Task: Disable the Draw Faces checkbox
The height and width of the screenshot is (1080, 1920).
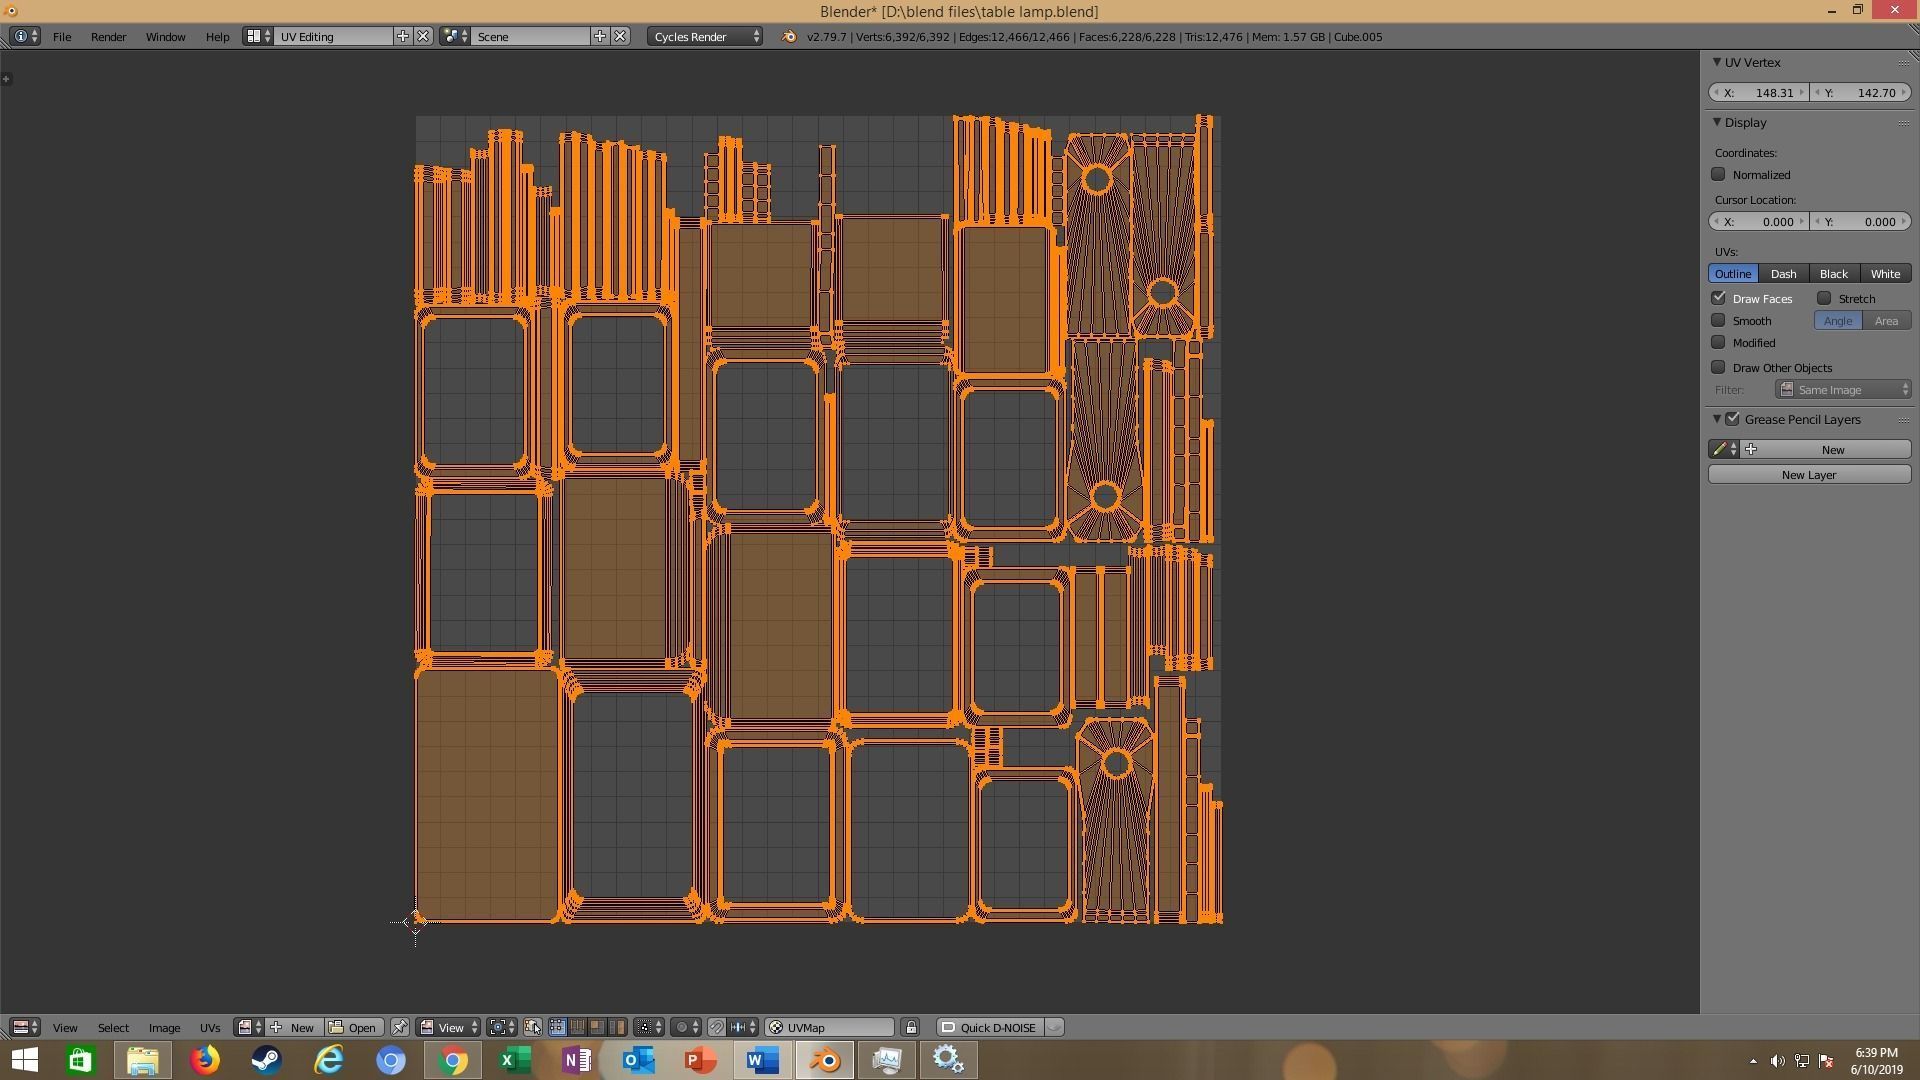Action: tap(1718, 298)
